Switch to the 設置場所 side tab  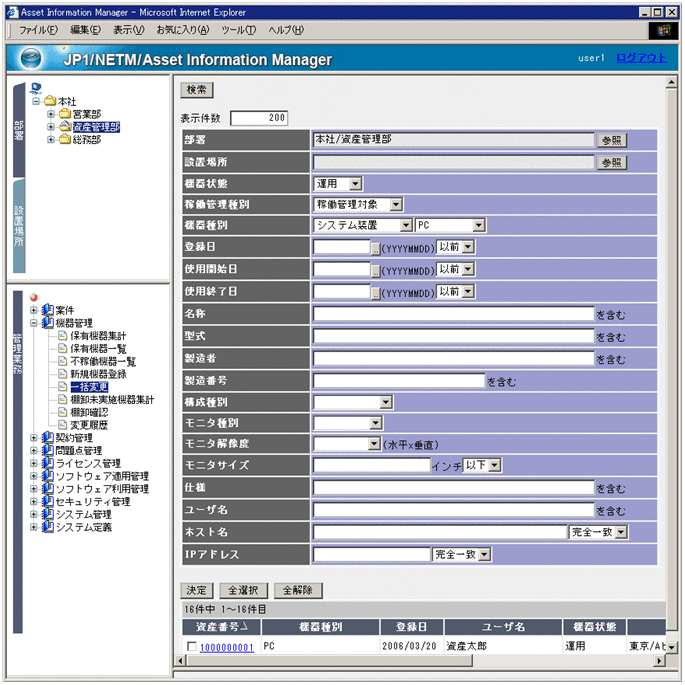point(18,225)
